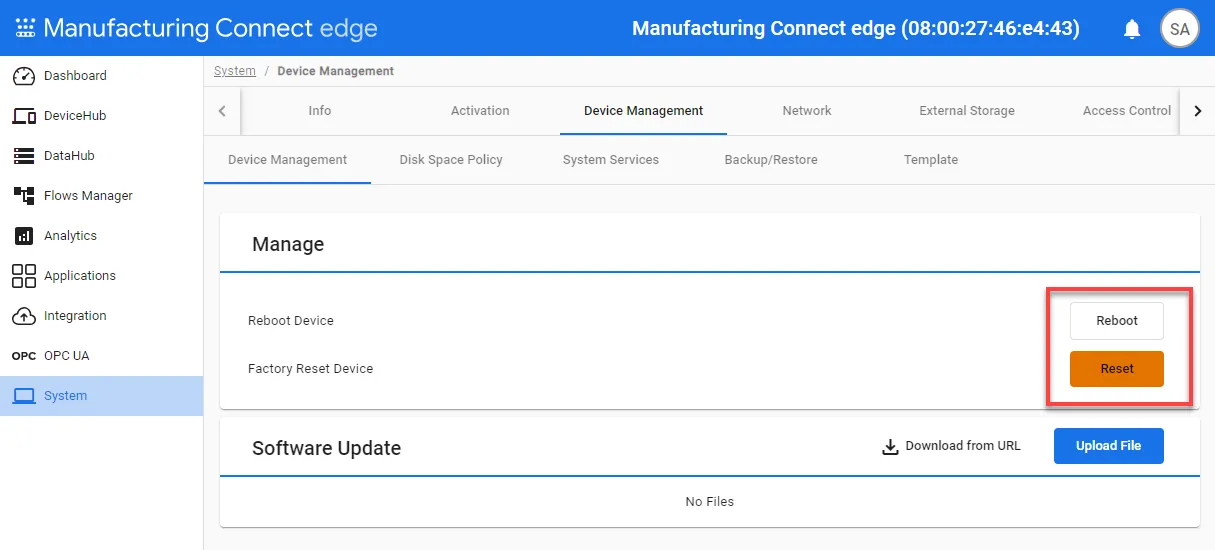Switch to the External Storage tab
Image resolution: width=1215 pixels, height=550 pixels.
tap(967, 111)
